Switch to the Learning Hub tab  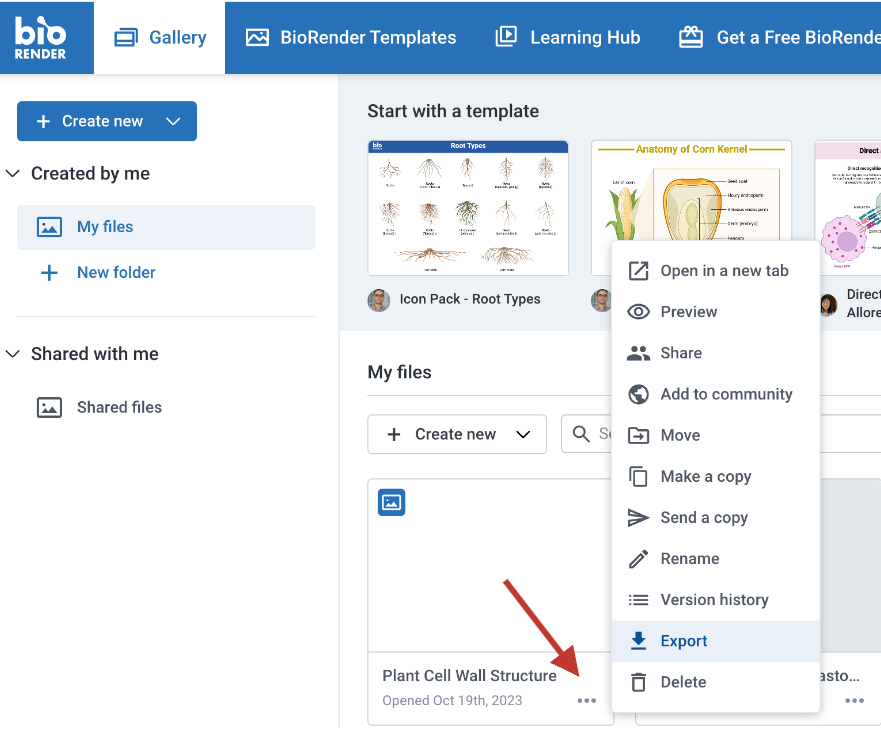(x=568, y=36)
